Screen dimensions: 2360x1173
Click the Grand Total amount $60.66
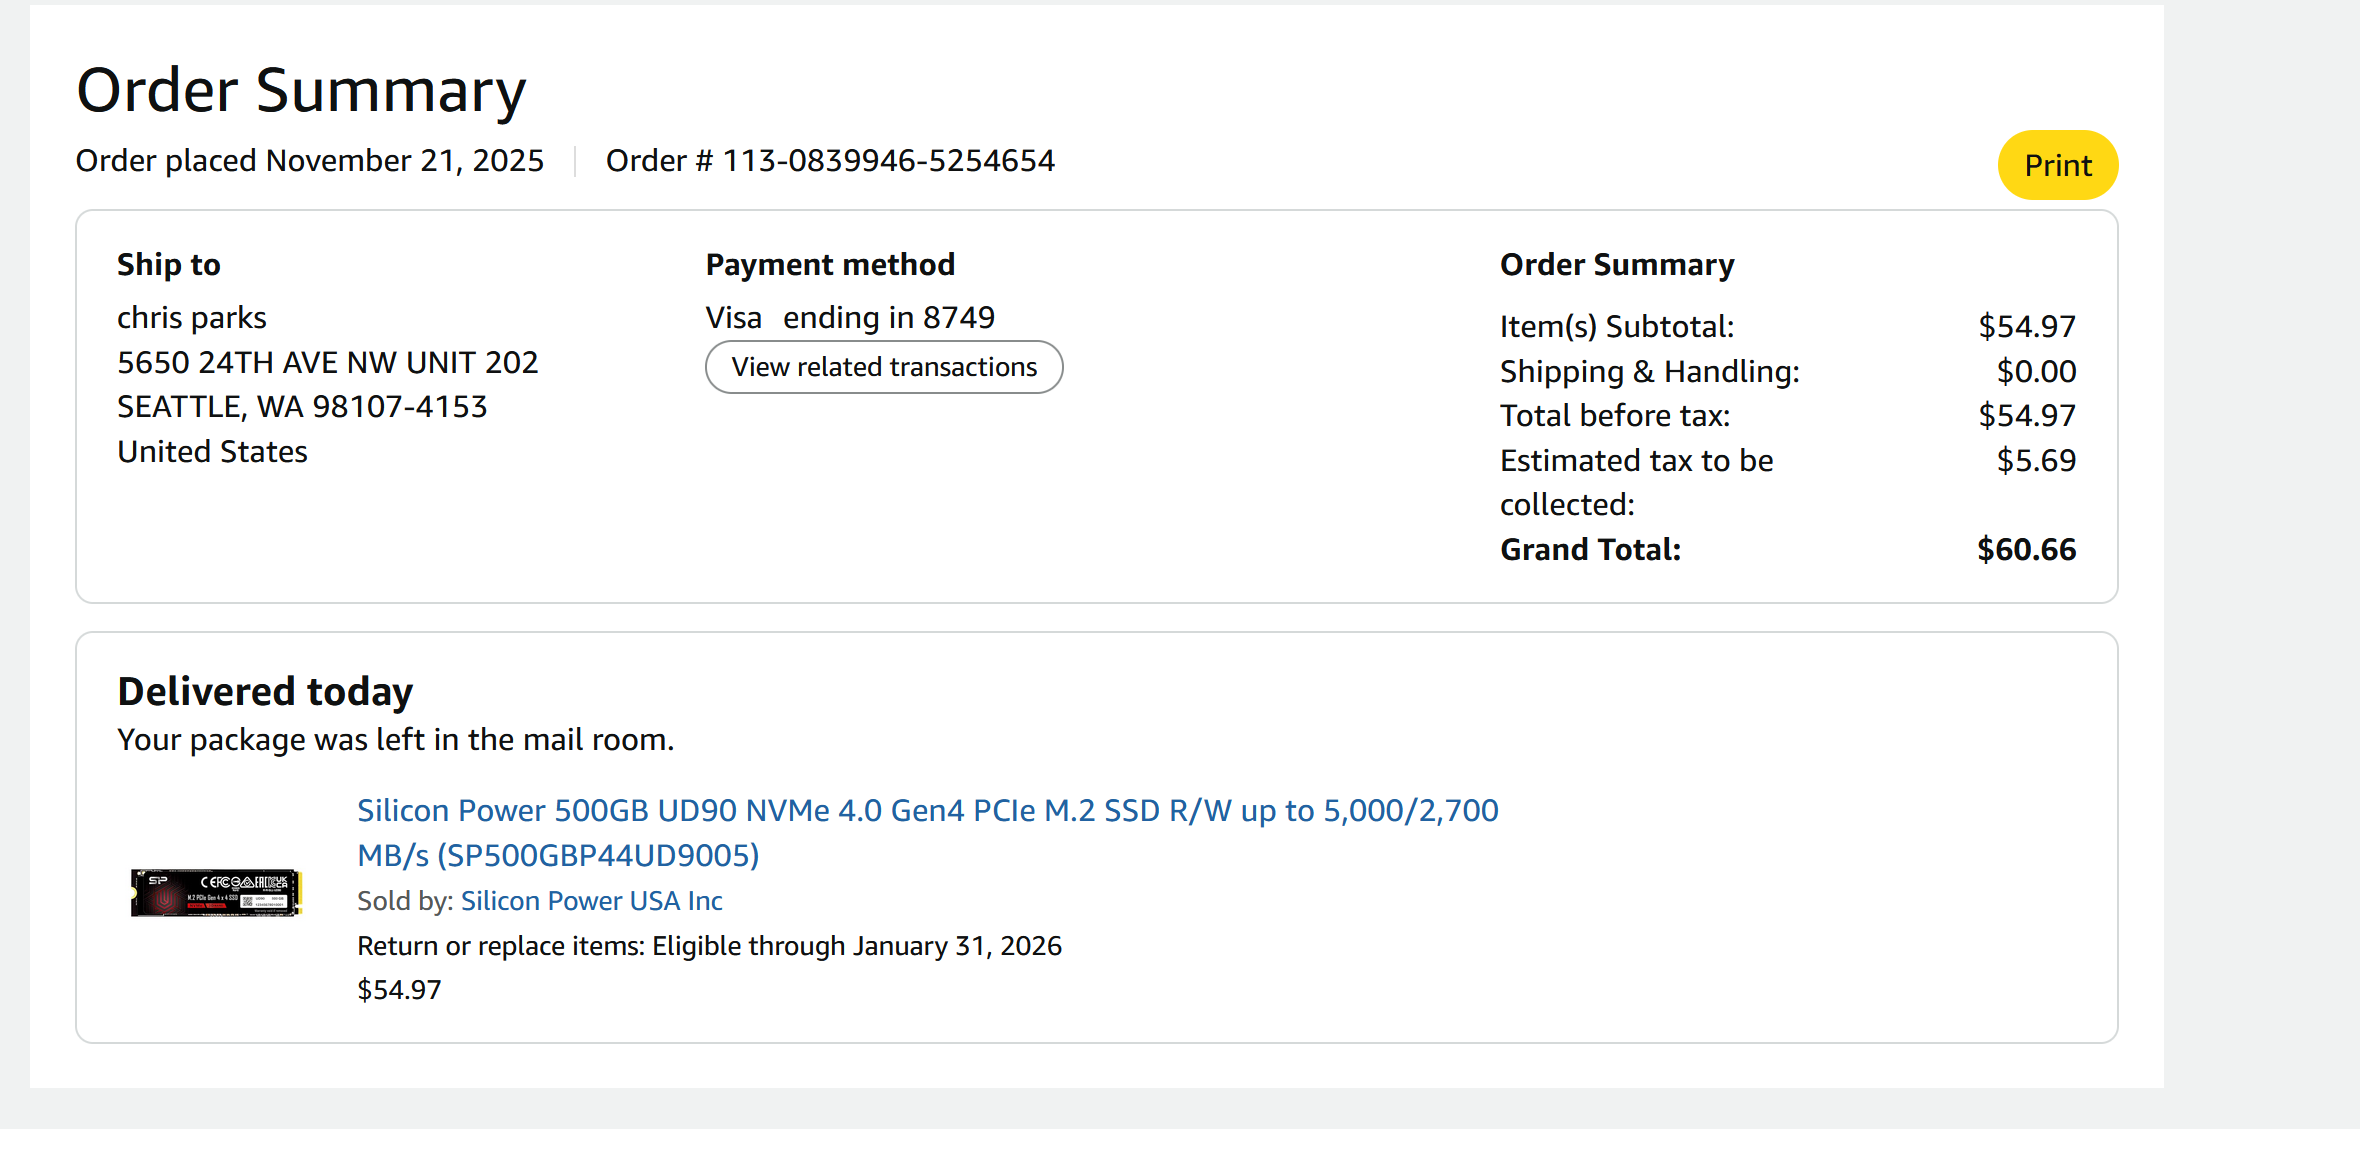point(2026,550)
